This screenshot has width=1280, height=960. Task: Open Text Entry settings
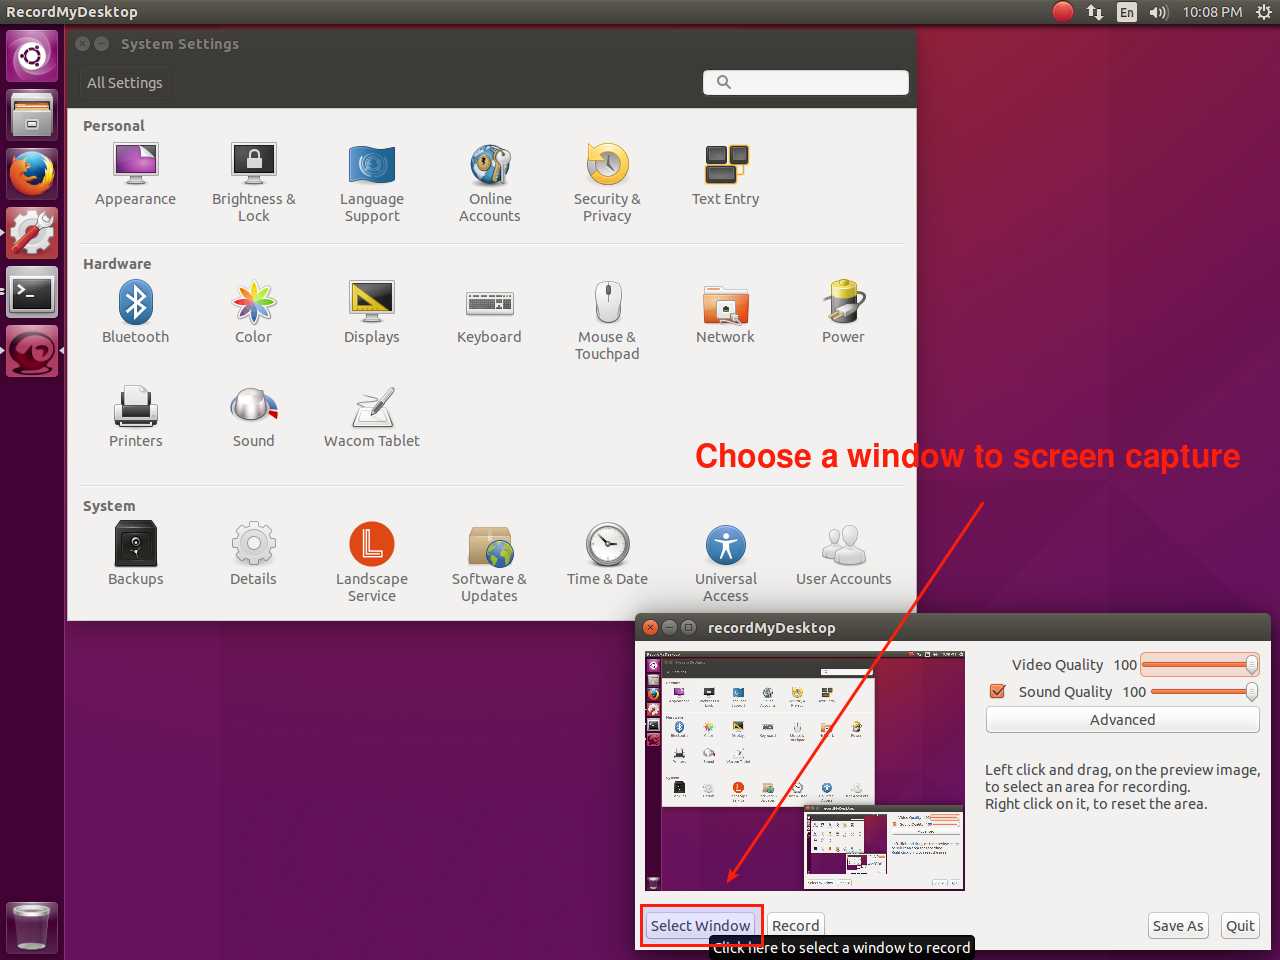[725, 175]
